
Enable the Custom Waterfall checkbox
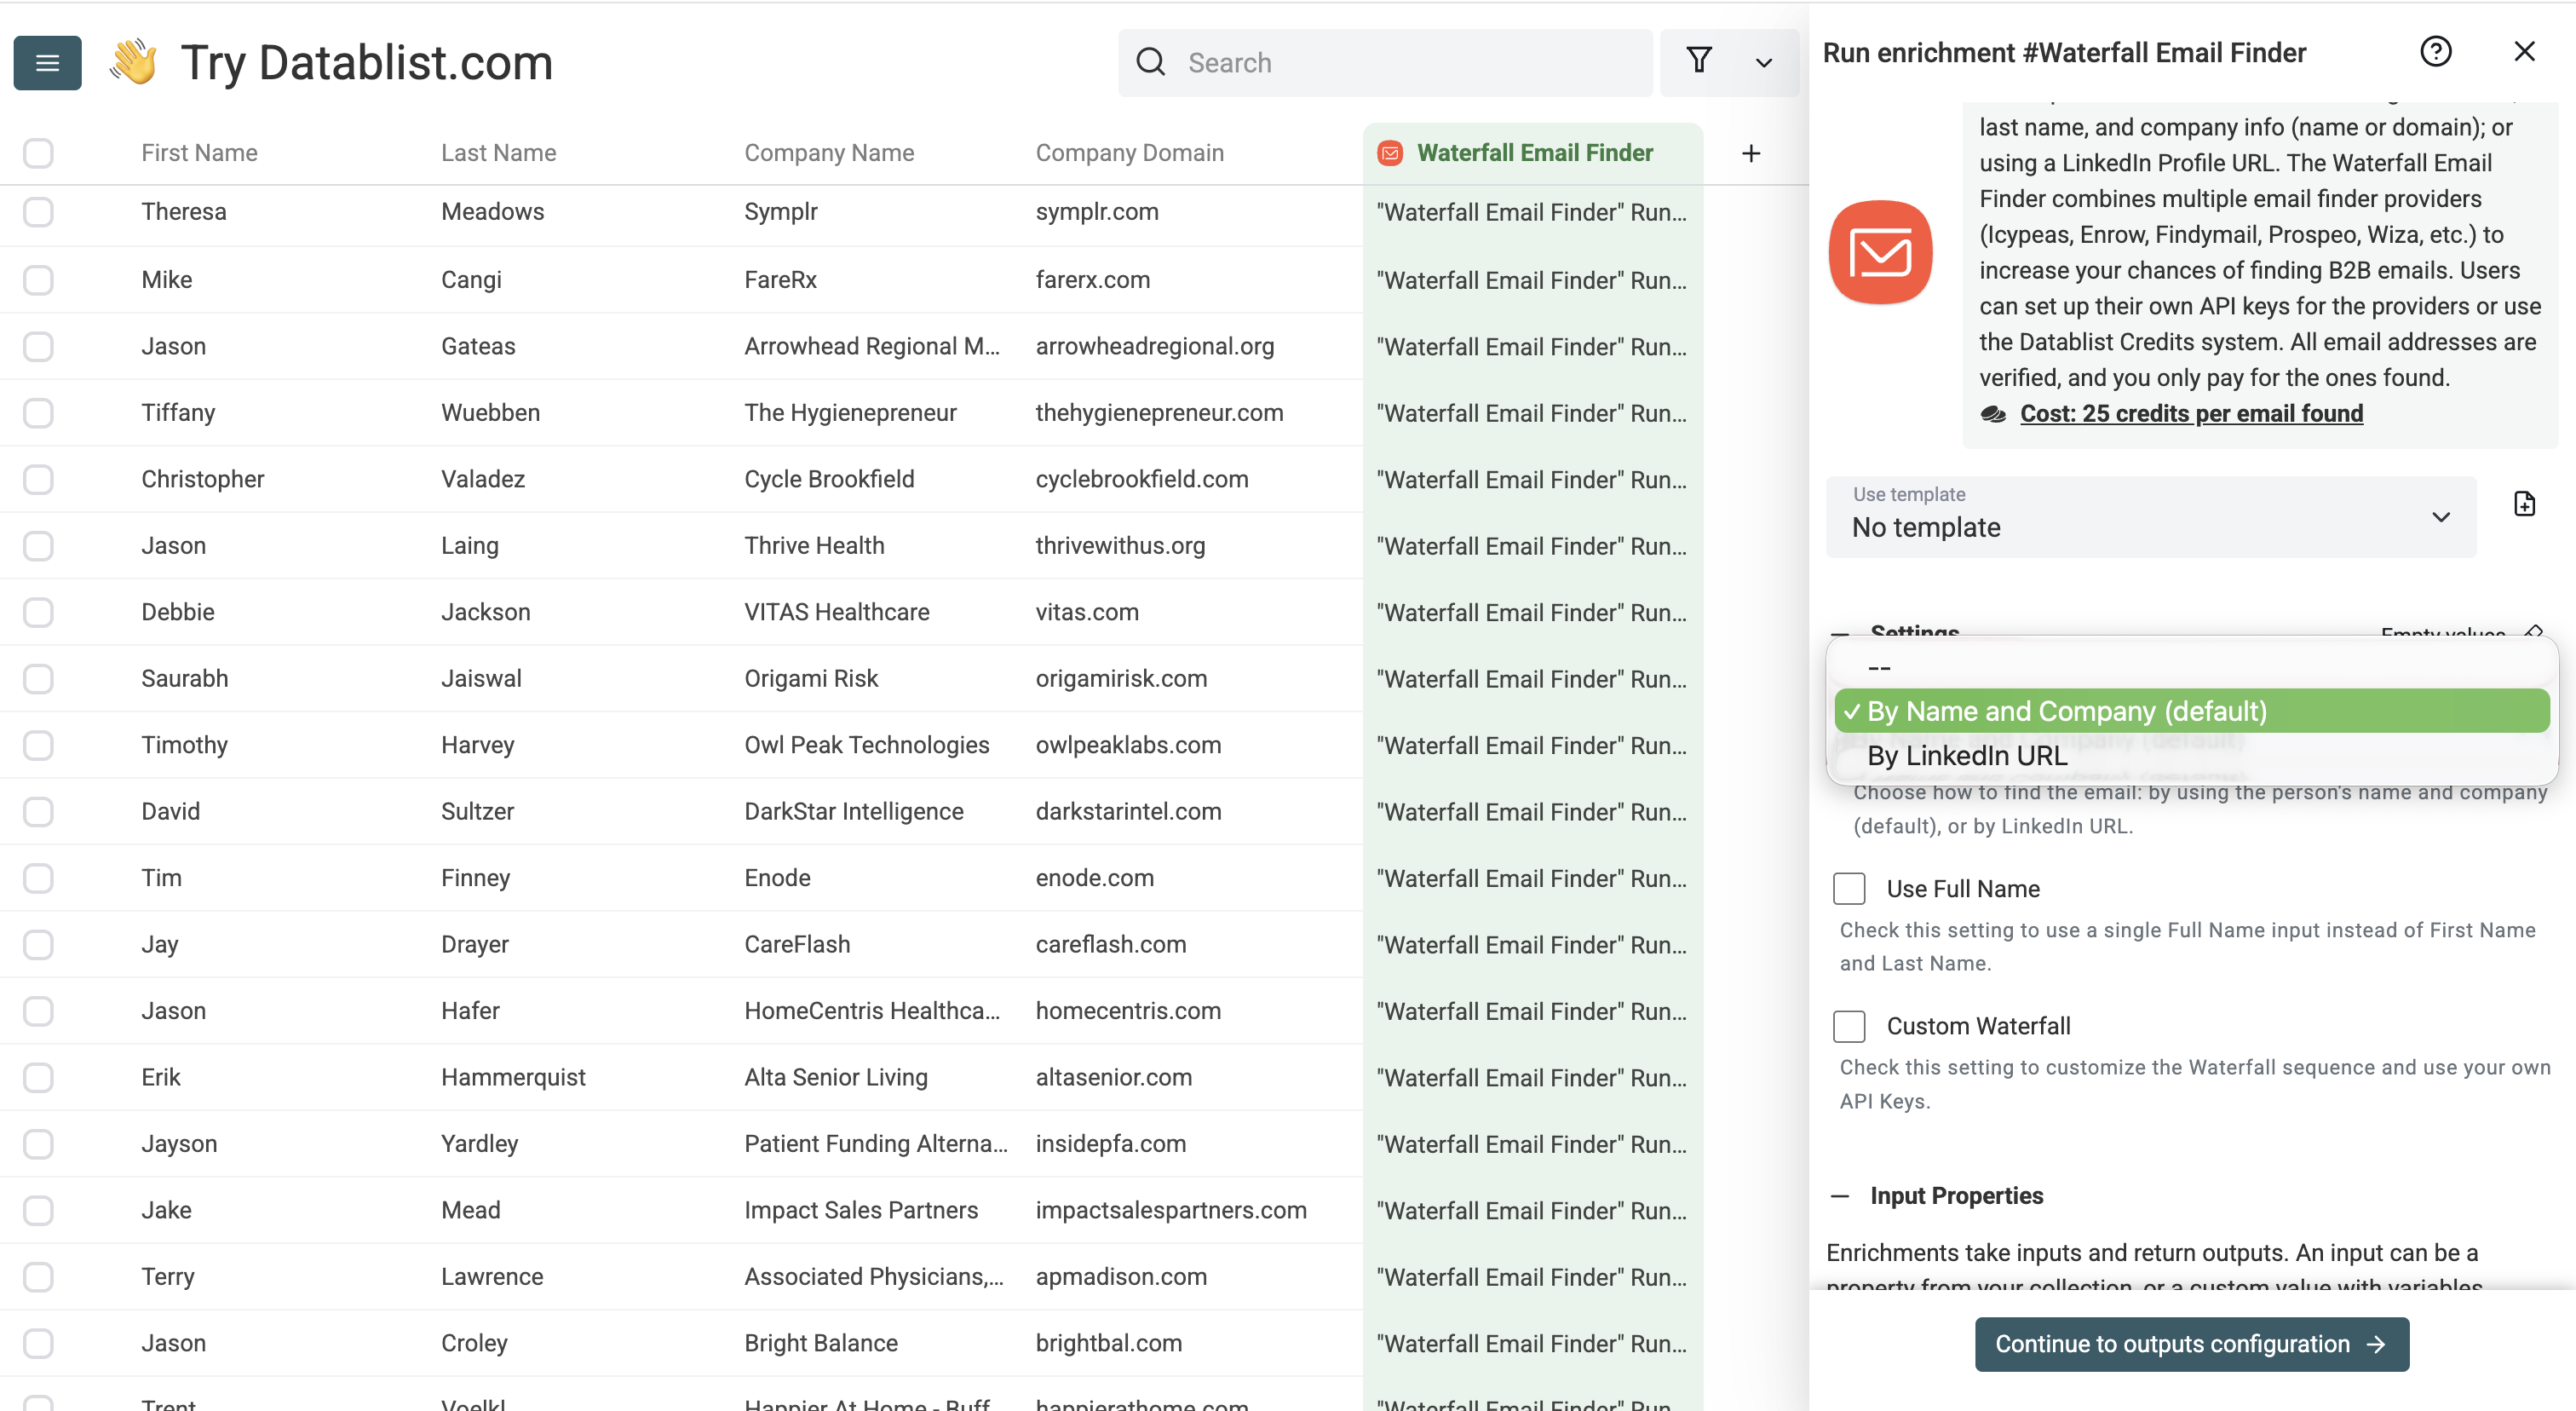[1849, 1026]
